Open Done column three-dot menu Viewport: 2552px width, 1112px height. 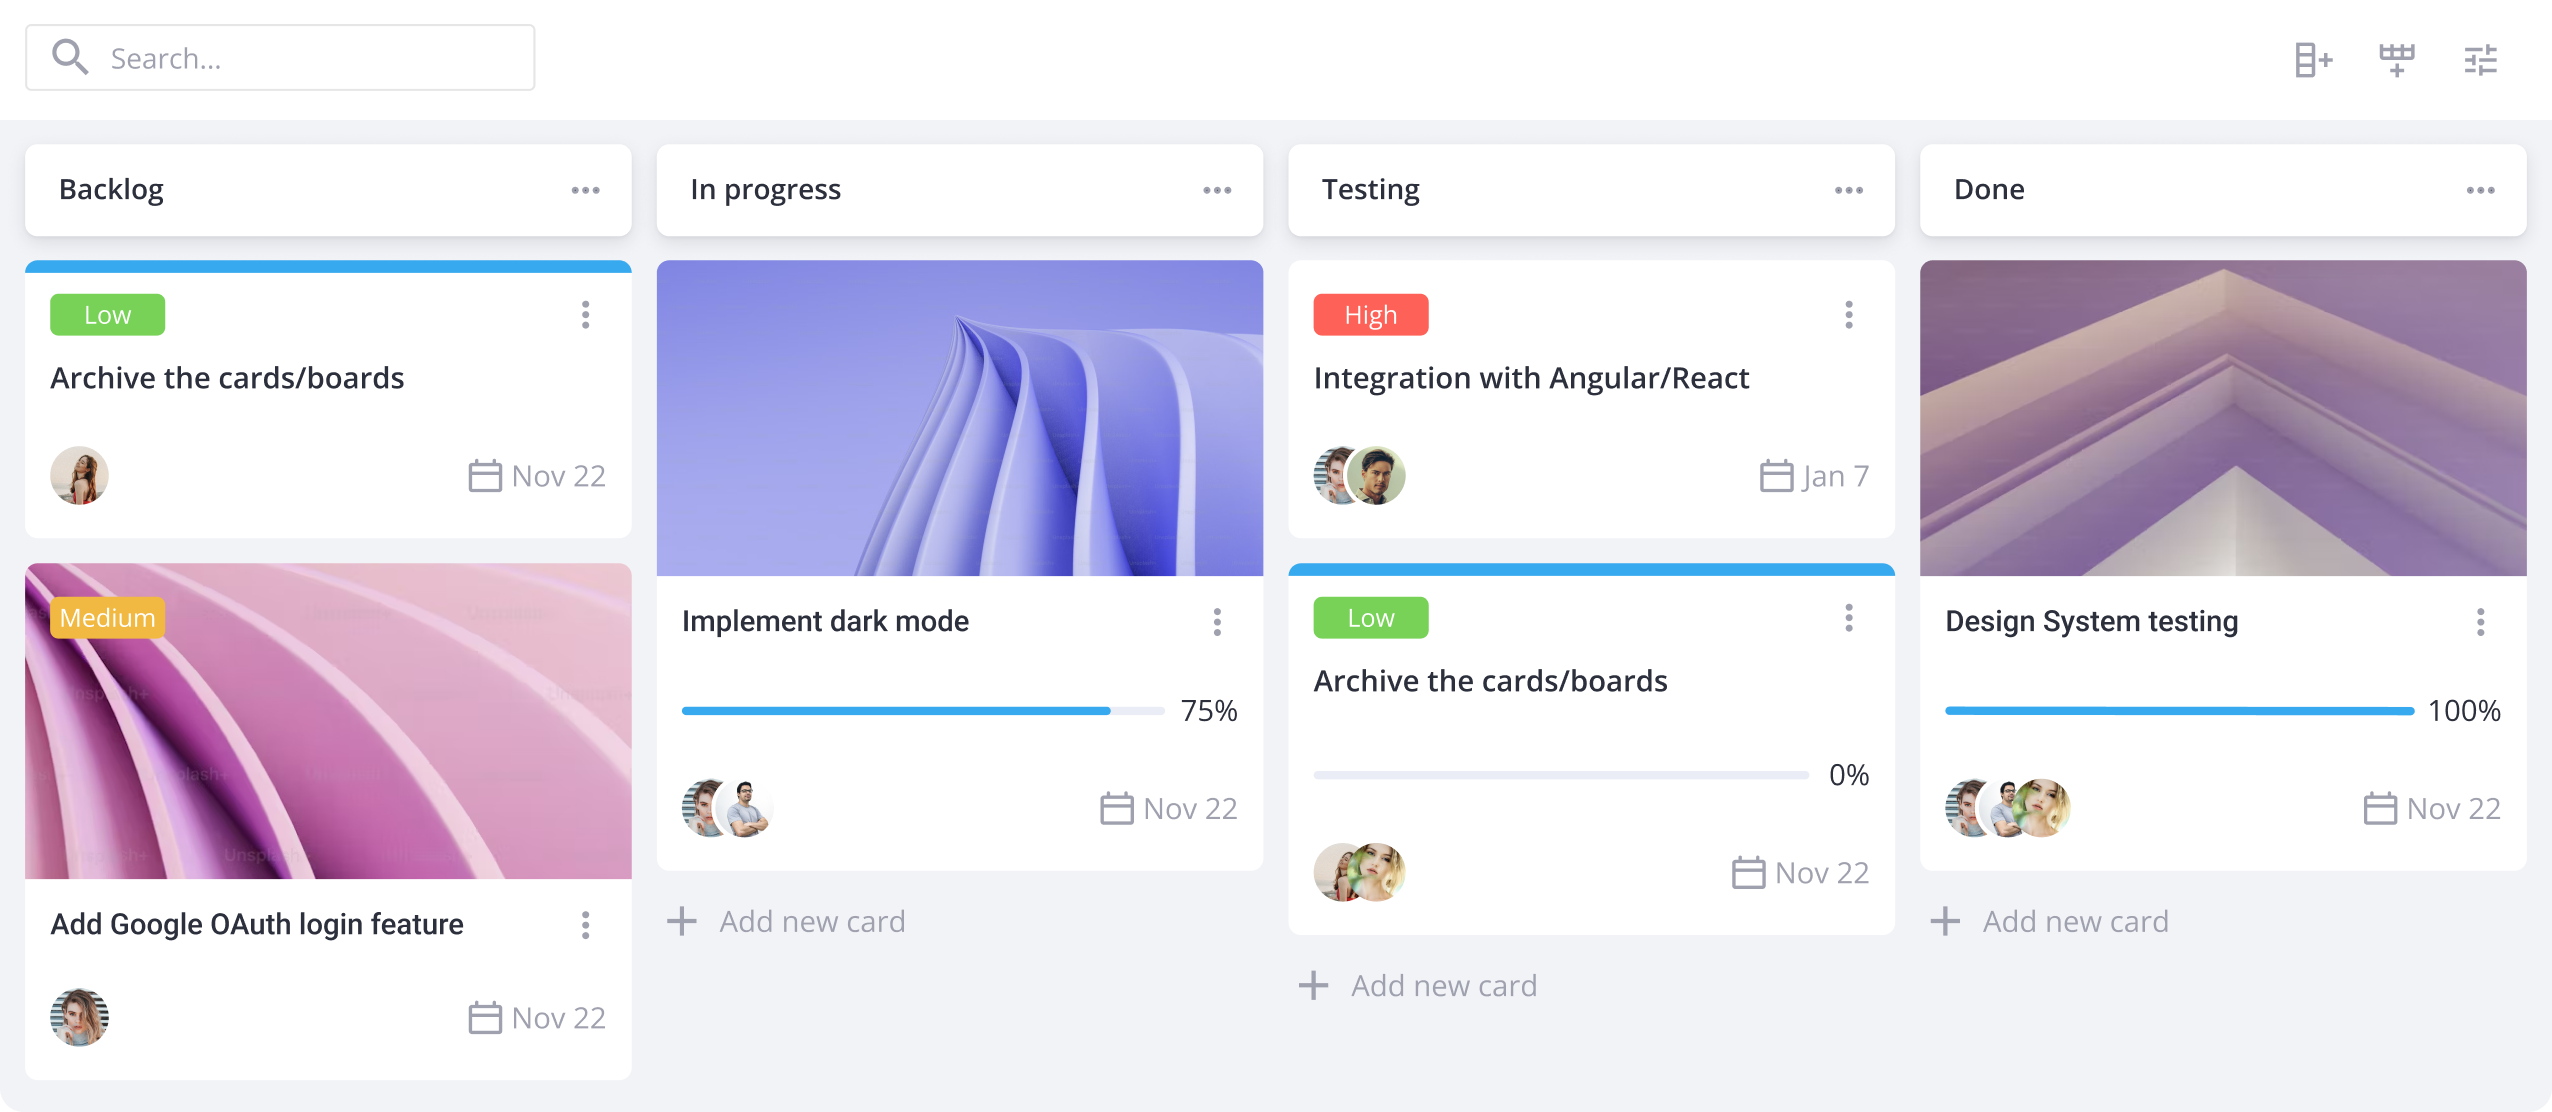pyautogui.click(x=2481, y=190)
